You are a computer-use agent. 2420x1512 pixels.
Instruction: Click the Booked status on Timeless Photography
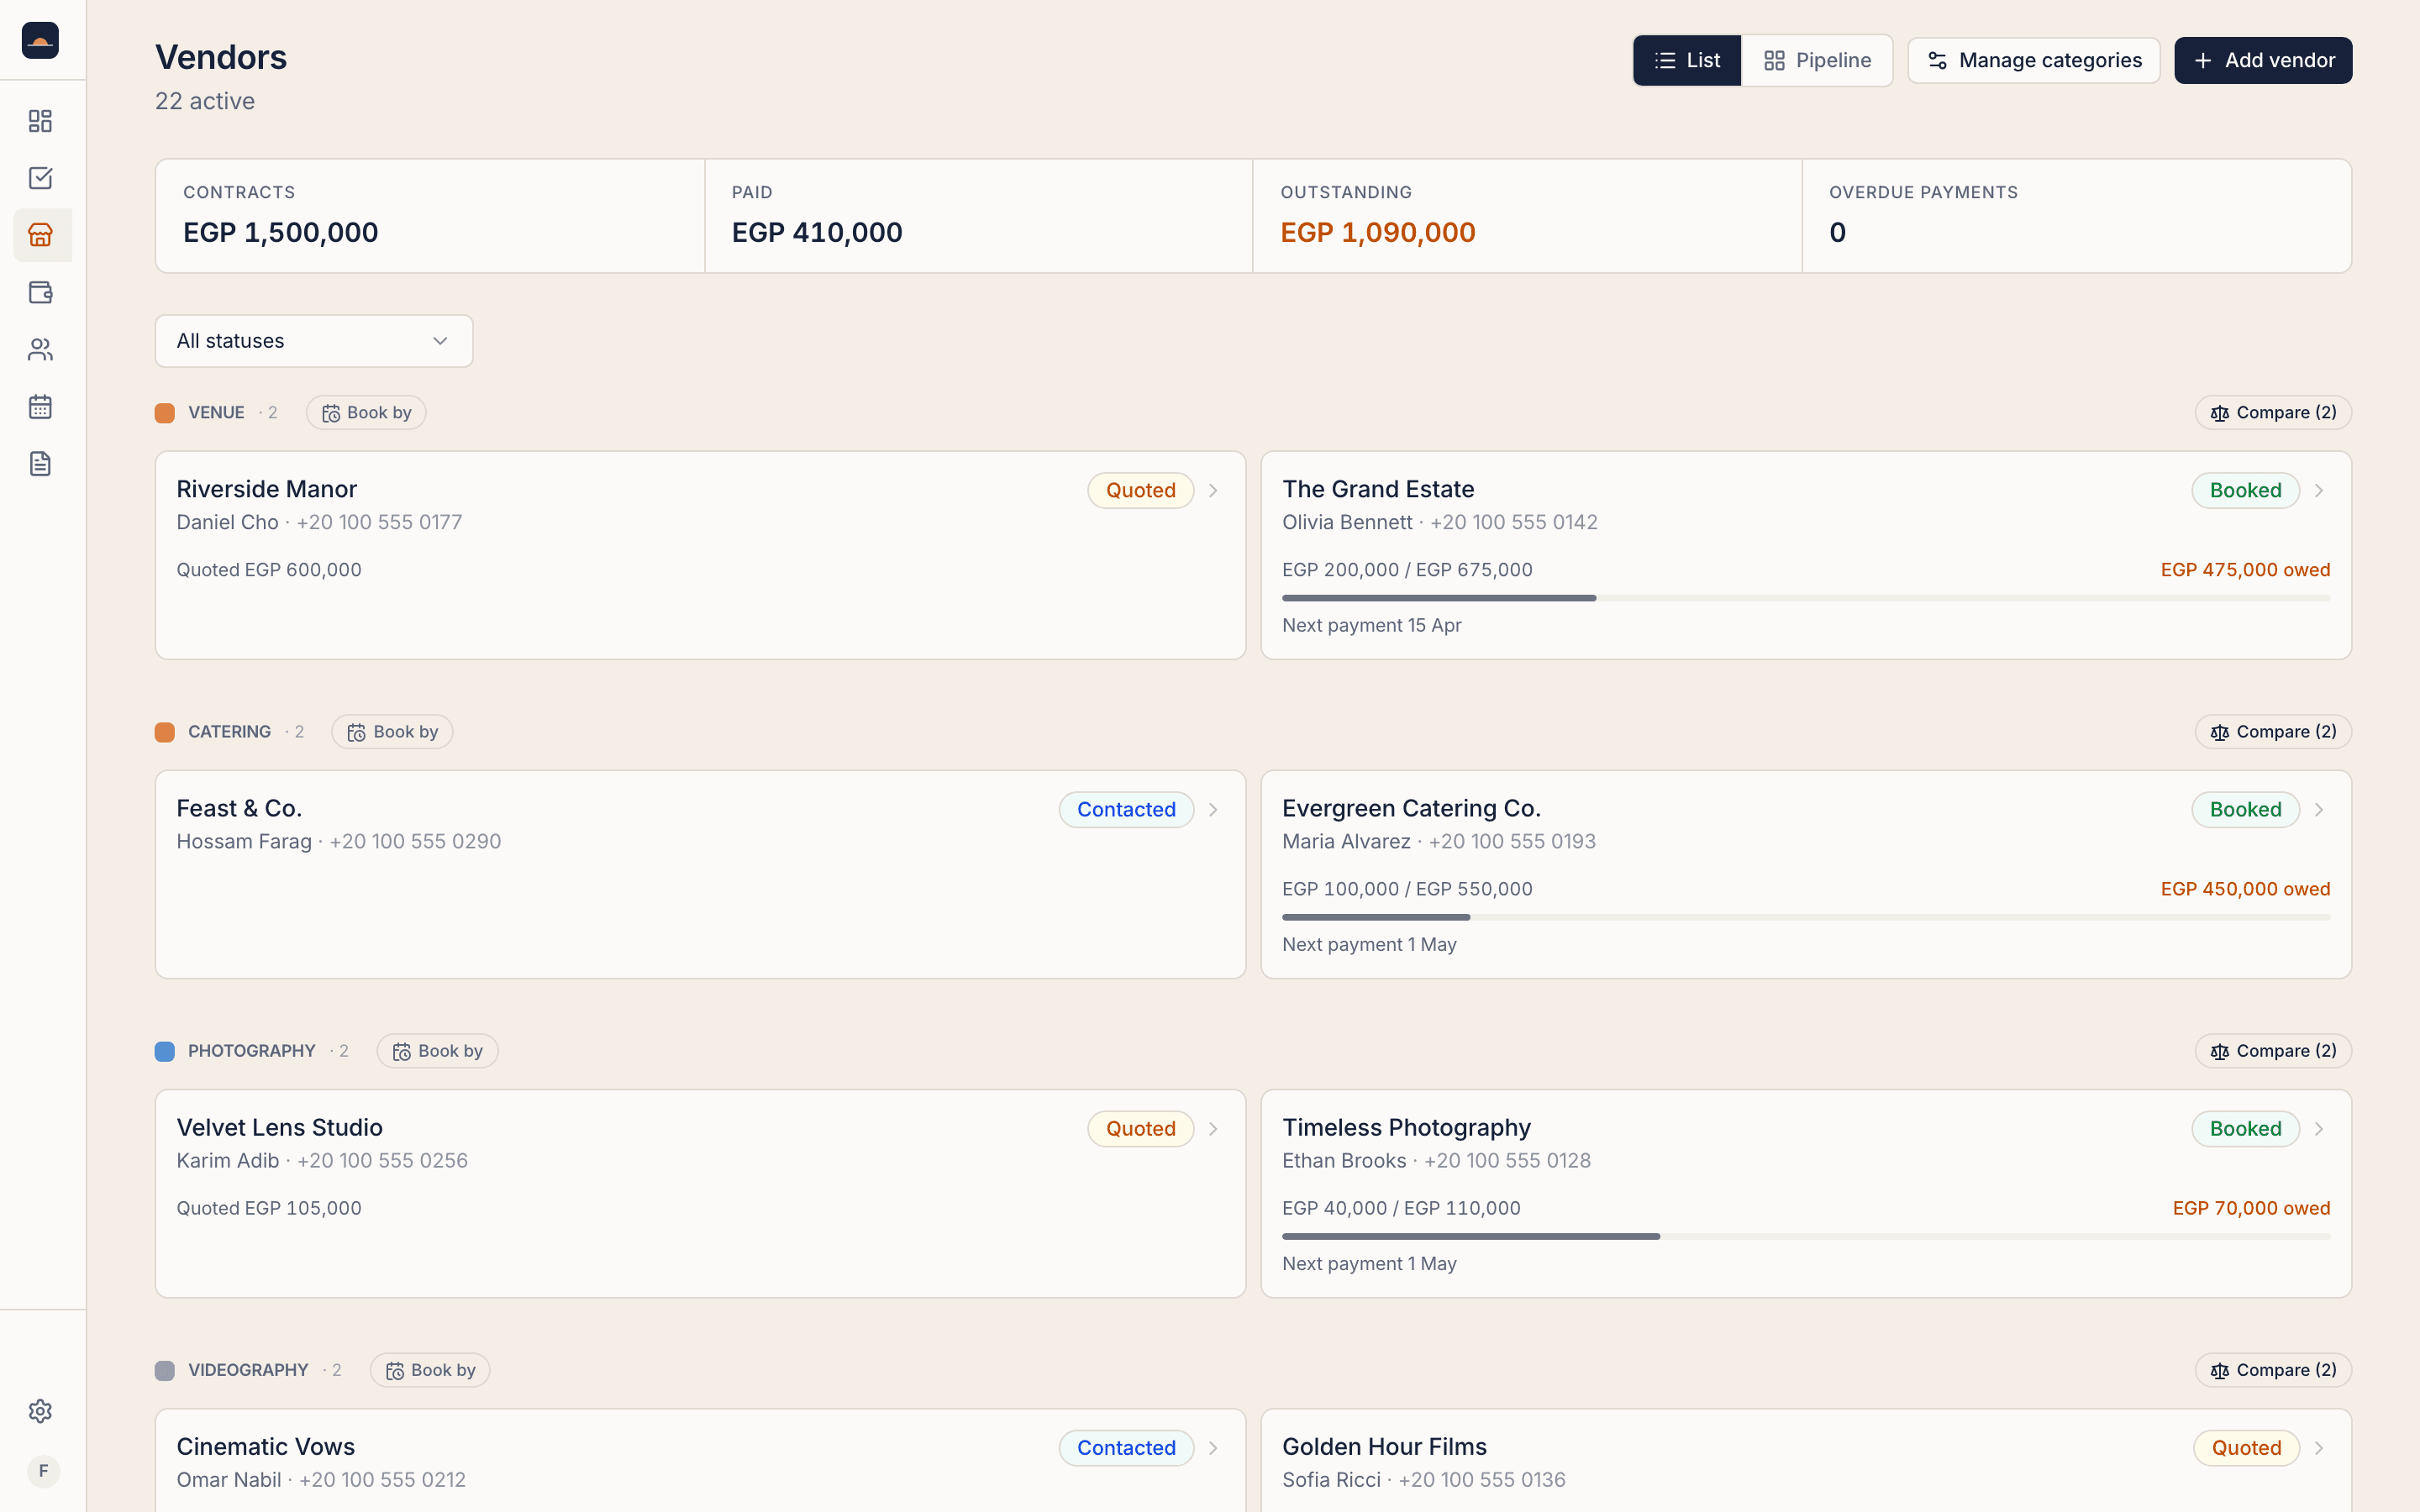[x=2246, y=1128]
